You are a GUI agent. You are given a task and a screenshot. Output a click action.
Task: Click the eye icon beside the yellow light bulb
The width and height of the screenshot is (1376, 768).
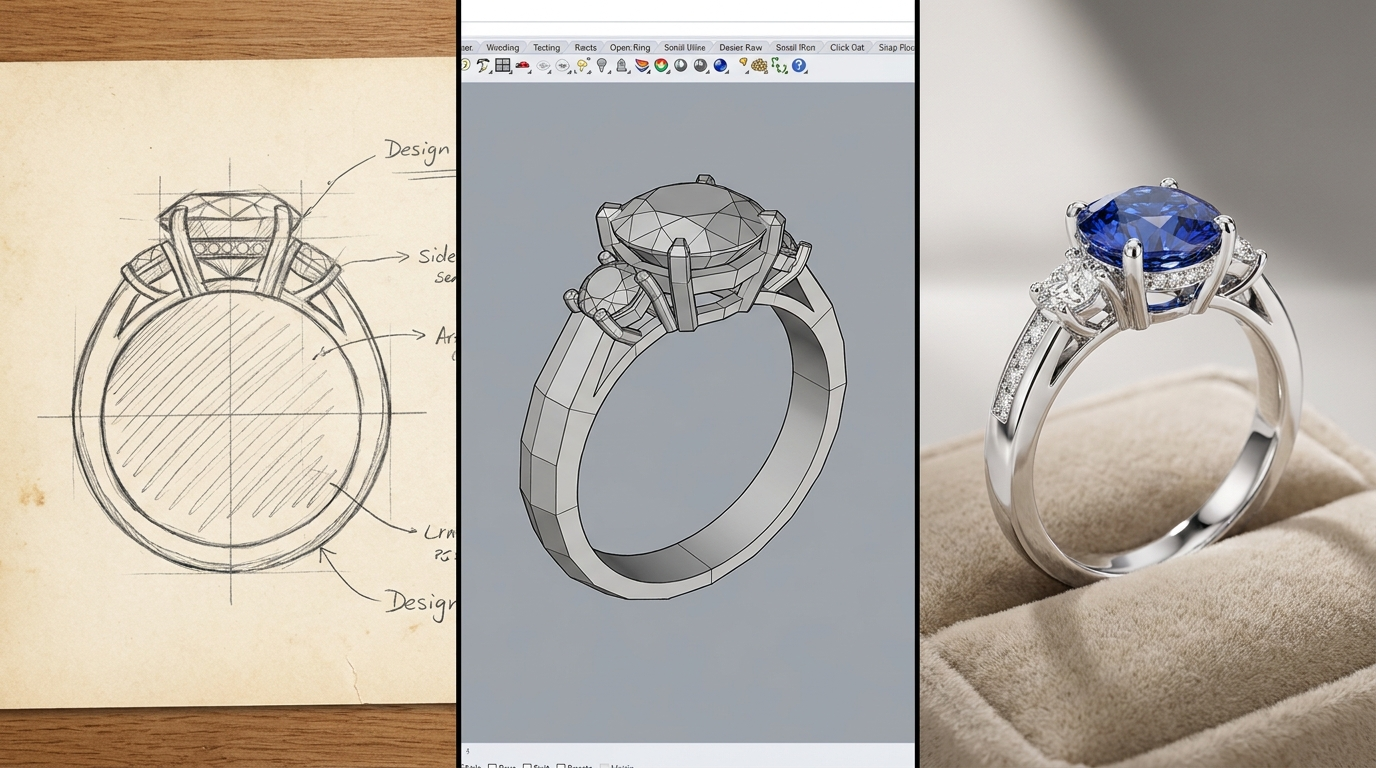tap(563, 66)
